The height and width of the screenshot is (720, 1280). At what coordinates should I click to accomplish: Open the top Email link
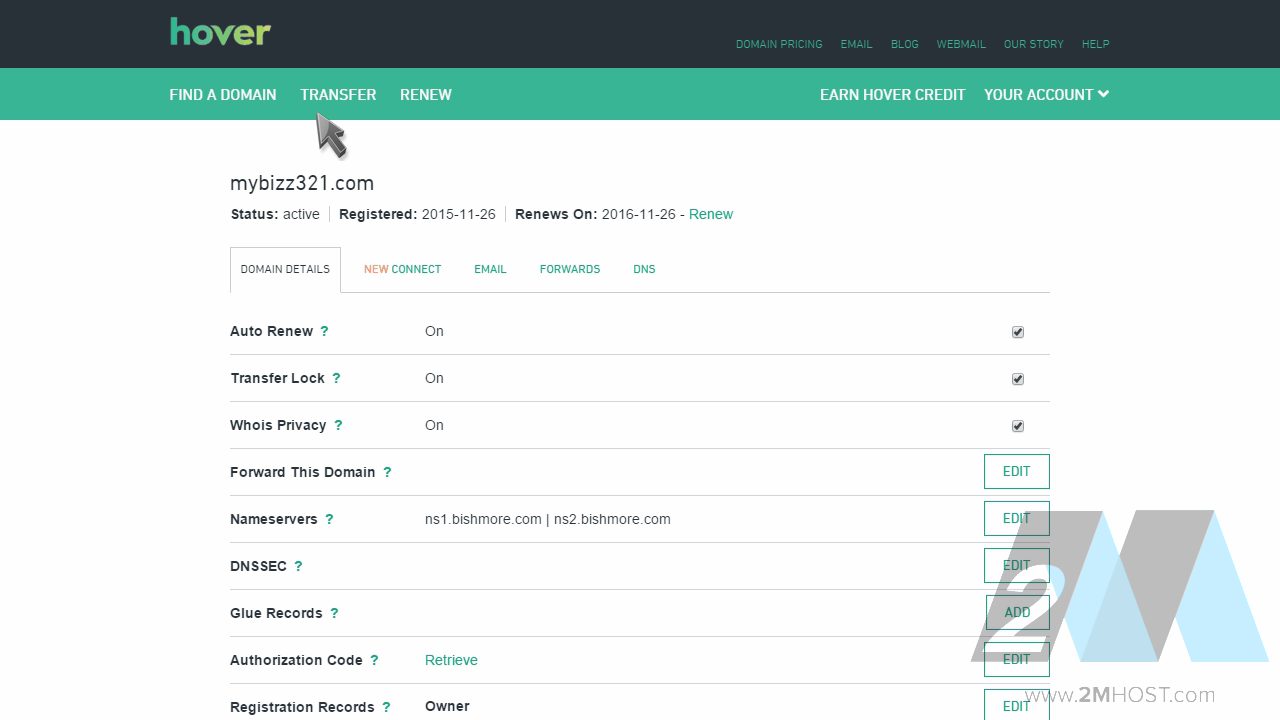click(x=856, y=44)
